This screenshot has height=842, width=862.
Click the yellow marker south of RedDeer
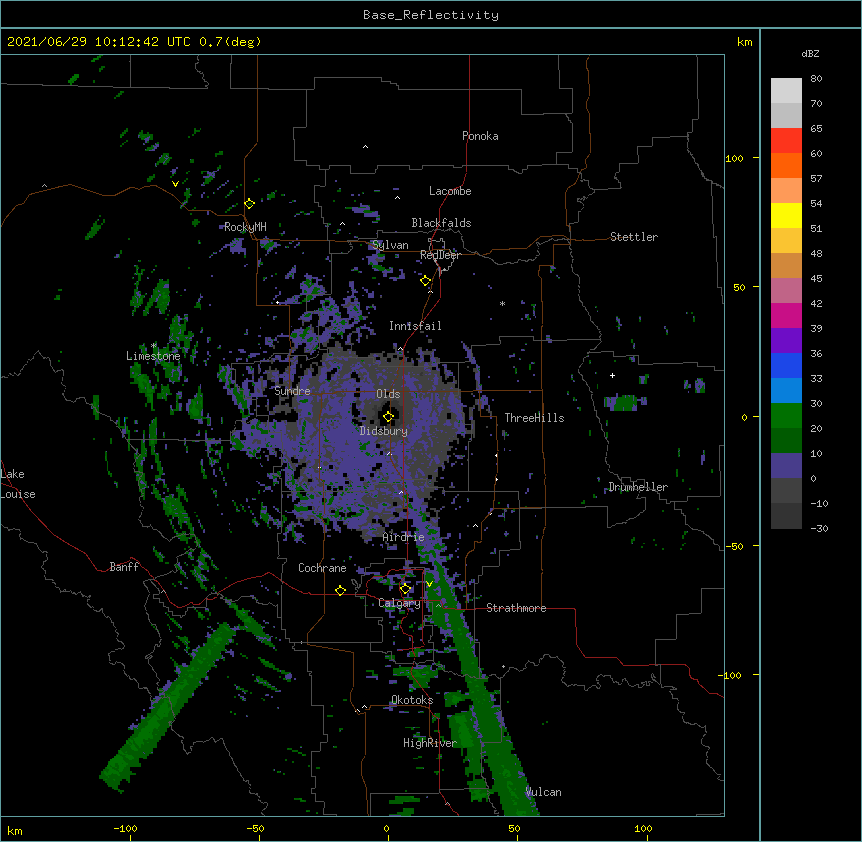coord(425,280)
